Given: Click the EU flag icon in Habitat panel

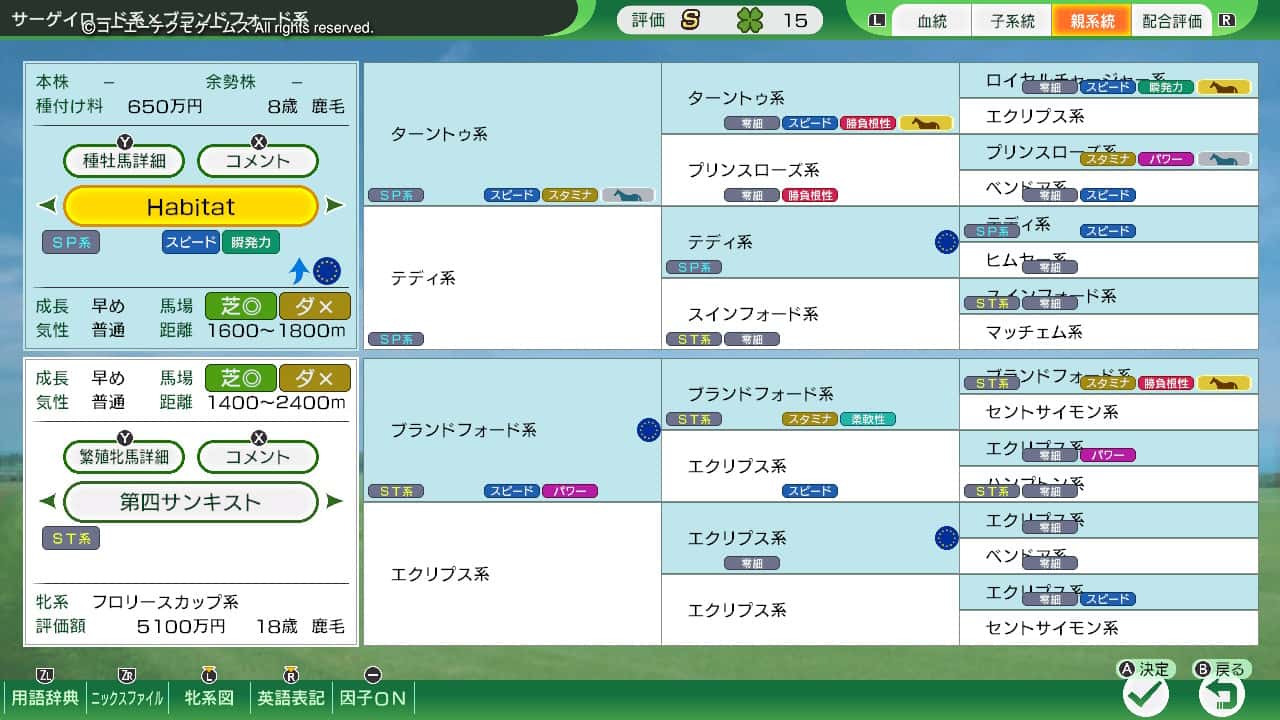Looking at the screenshot, I should tap(326, 270).
